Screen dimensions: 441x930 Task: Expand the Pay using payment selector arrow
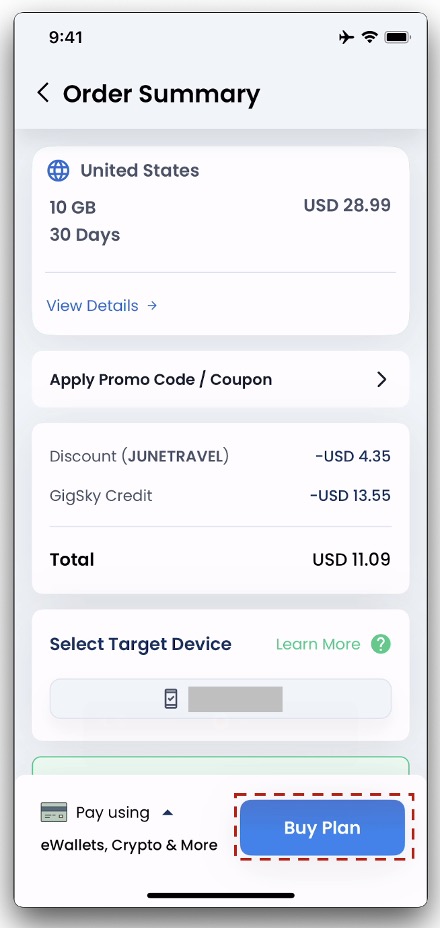click(168, 813)
